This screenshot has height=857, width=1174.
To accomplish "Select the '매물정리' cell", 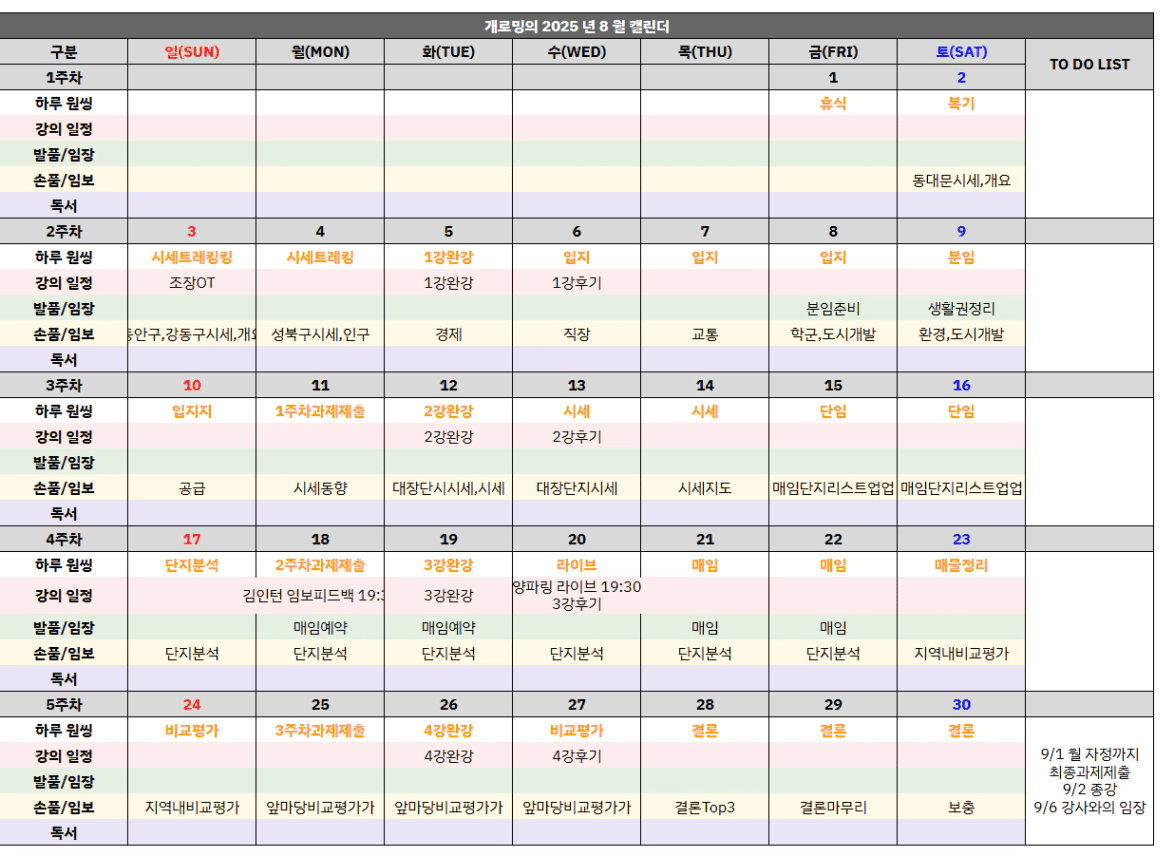I will (961, 565).
